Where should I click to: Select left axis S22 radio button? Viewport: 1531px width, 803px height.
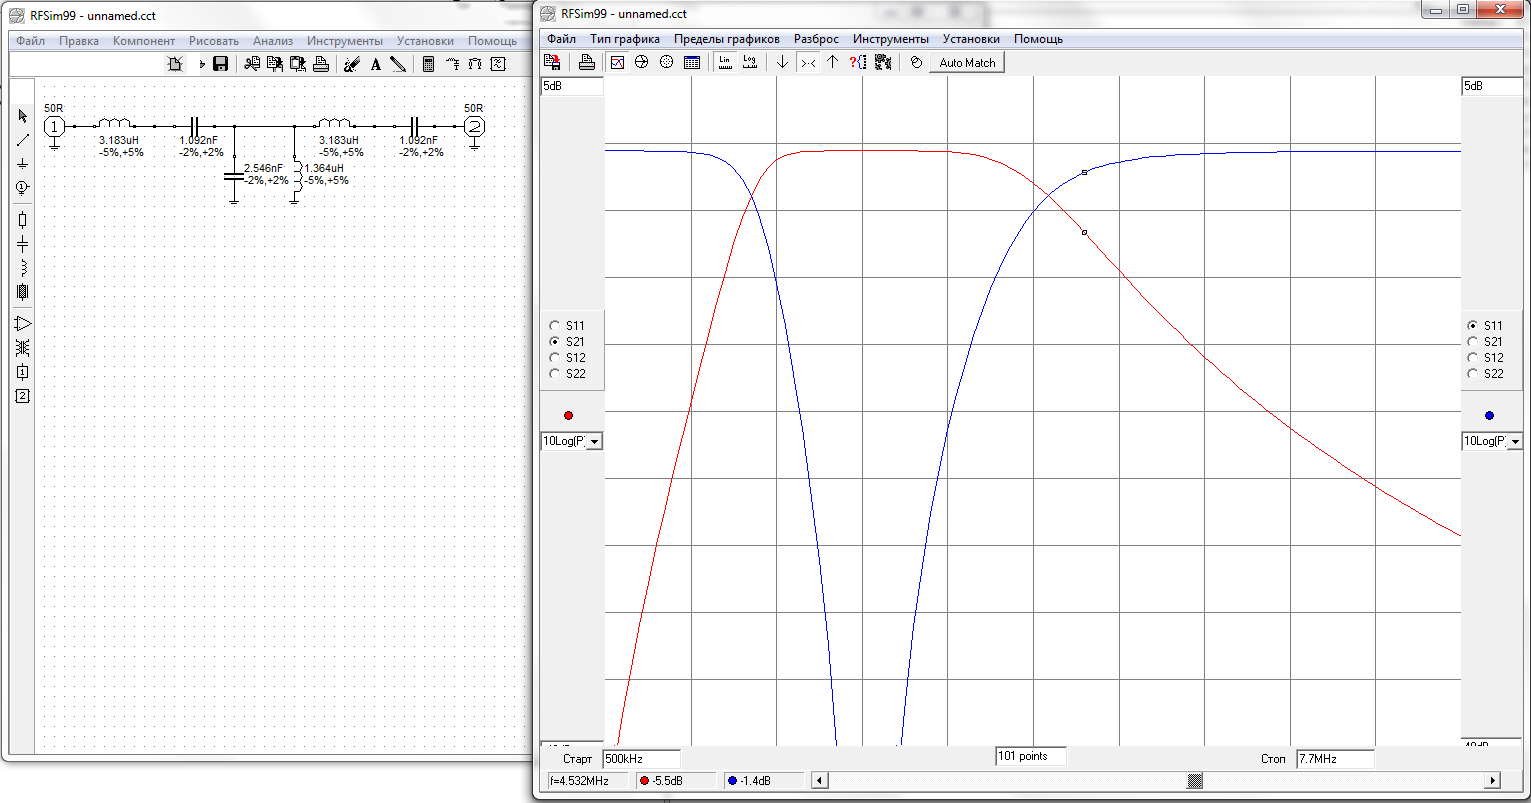pyautogui.click(x=556, y=374)
